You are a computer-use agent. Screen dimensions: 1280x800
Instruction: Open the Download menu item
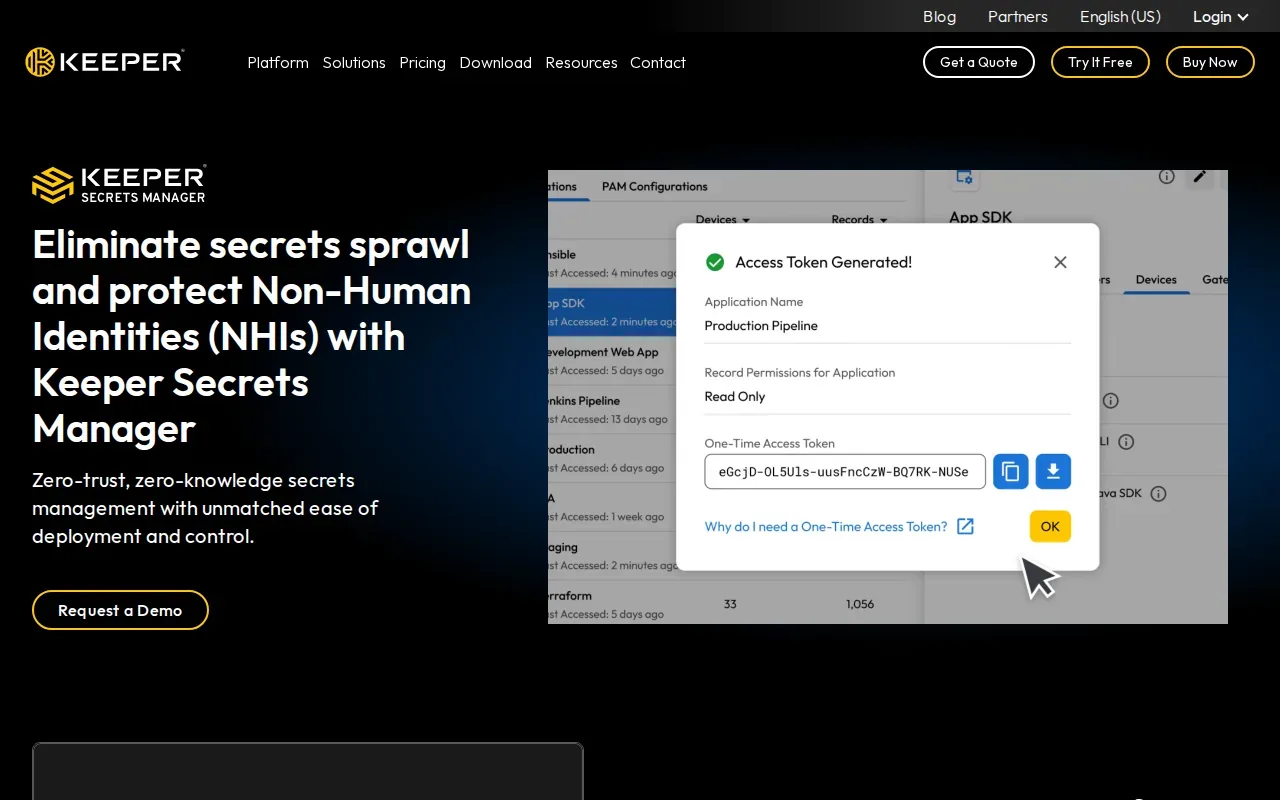[x=495, y=62]
